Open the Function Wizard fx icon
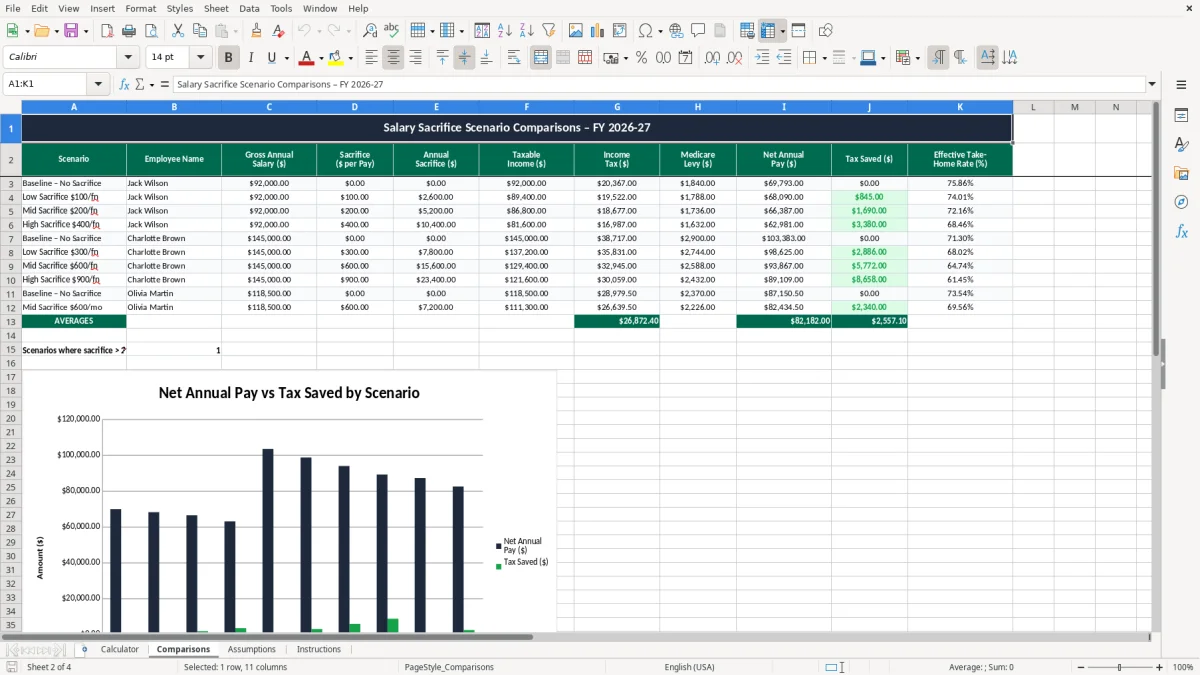 pos(124,84)
